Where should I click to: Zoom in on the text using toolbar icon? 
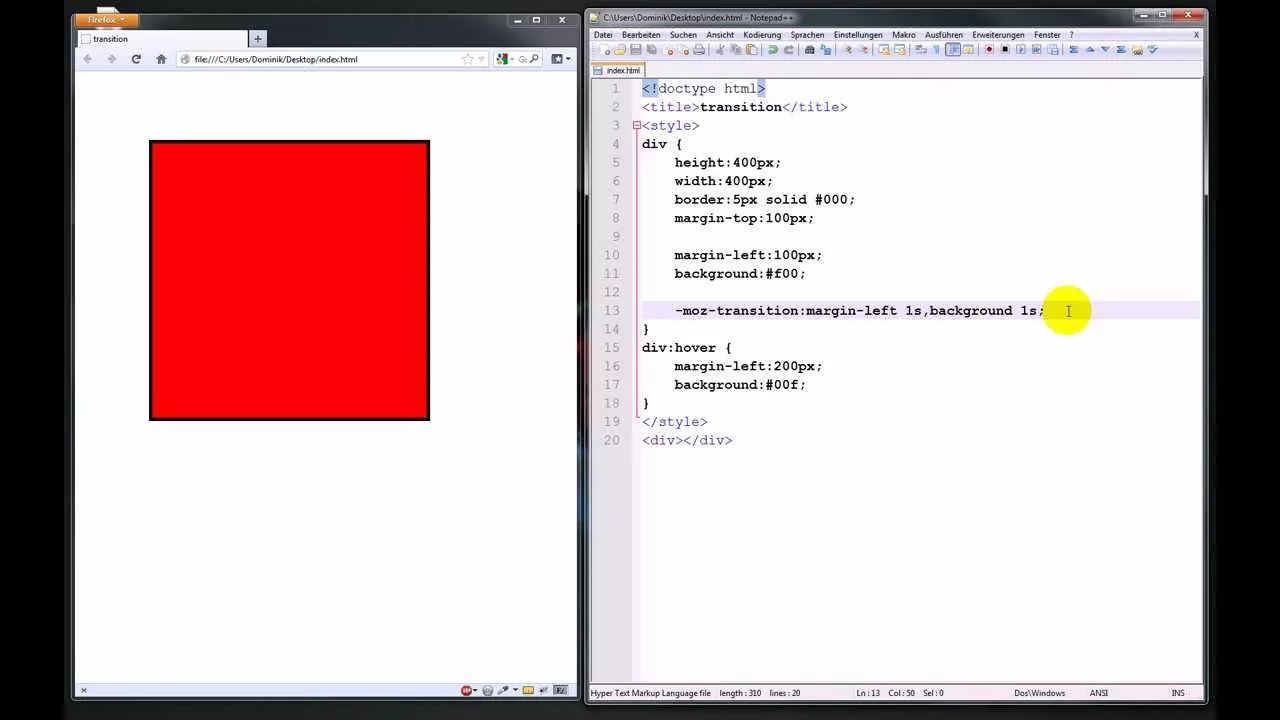(849, 49)
